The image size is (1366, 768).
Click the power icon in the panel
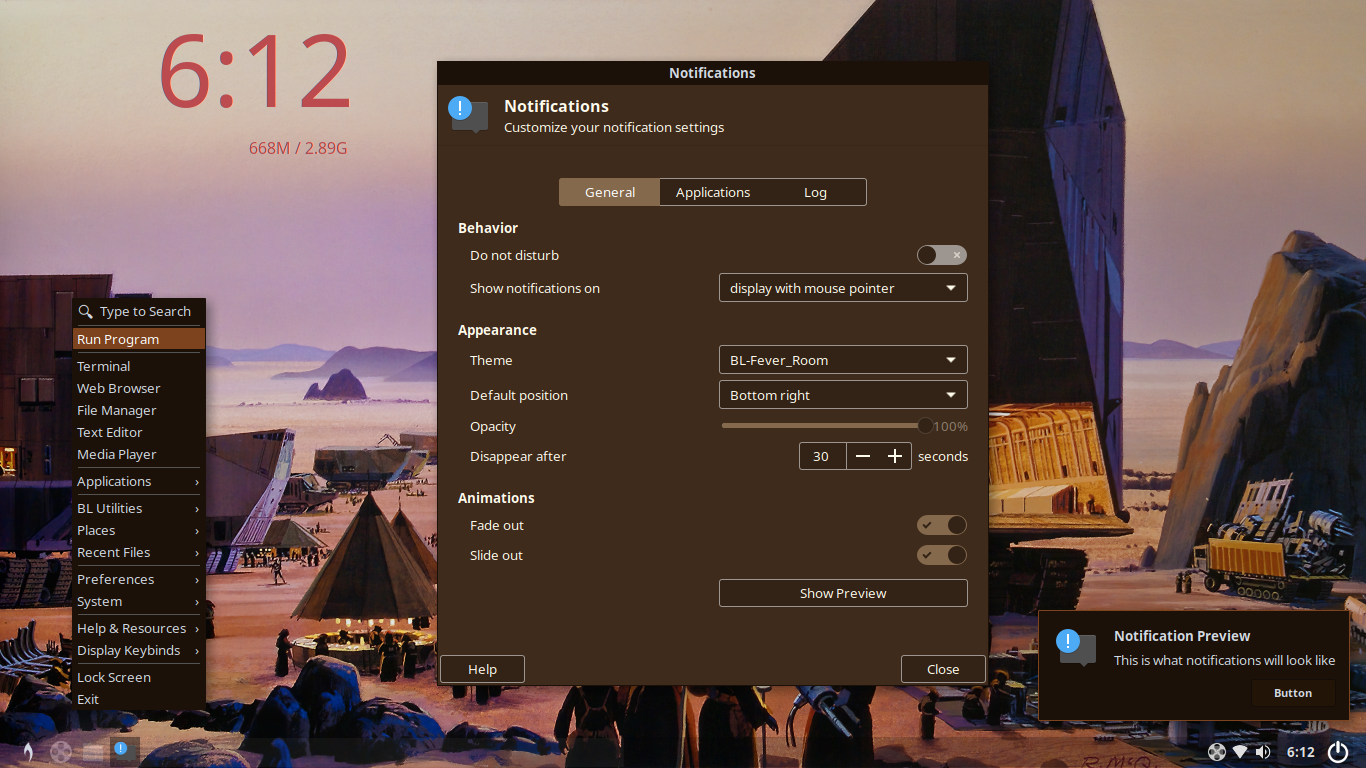click(x=1338, y=752)
